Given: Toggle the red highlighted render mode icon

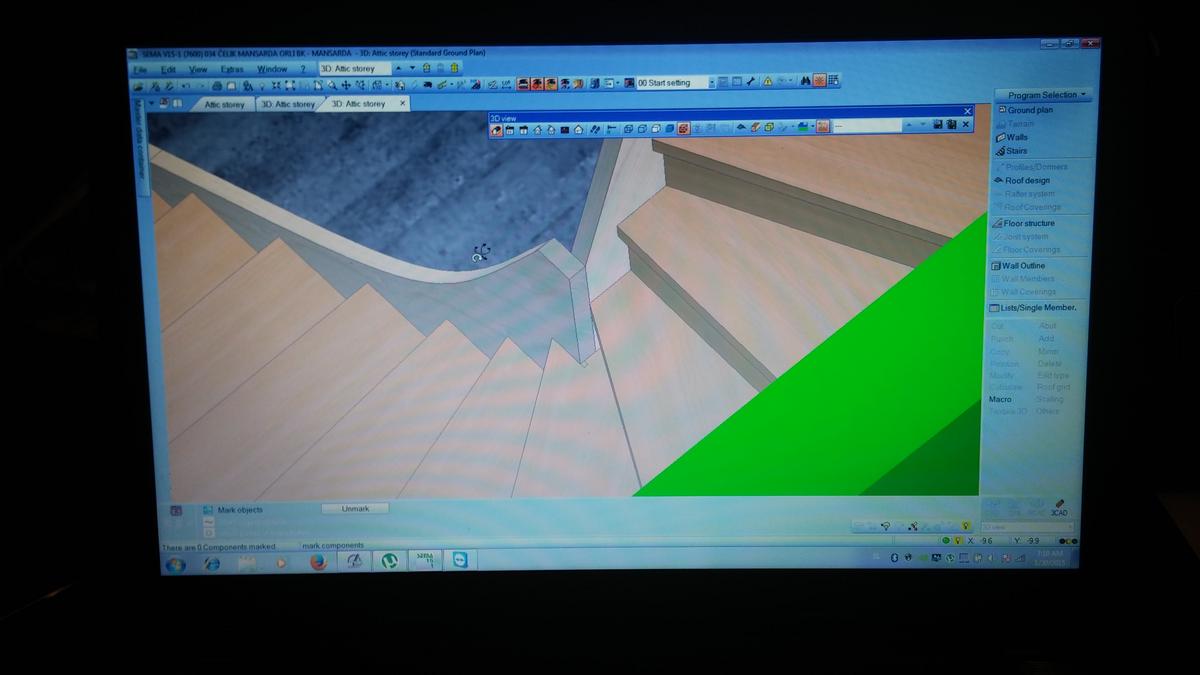Looking at the screenshot, I should [684, 128].
